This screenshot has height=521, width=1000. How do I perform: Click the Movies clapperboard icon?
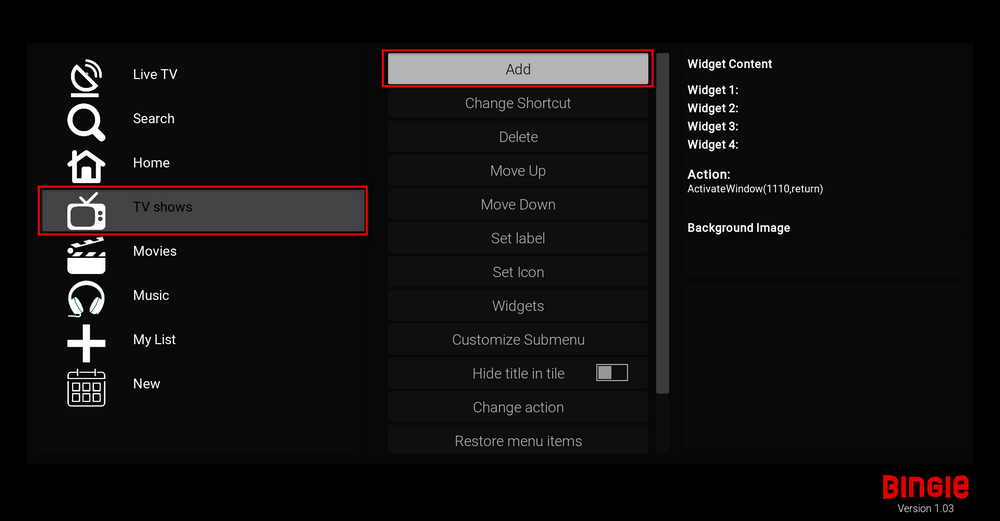pos(86,255)
